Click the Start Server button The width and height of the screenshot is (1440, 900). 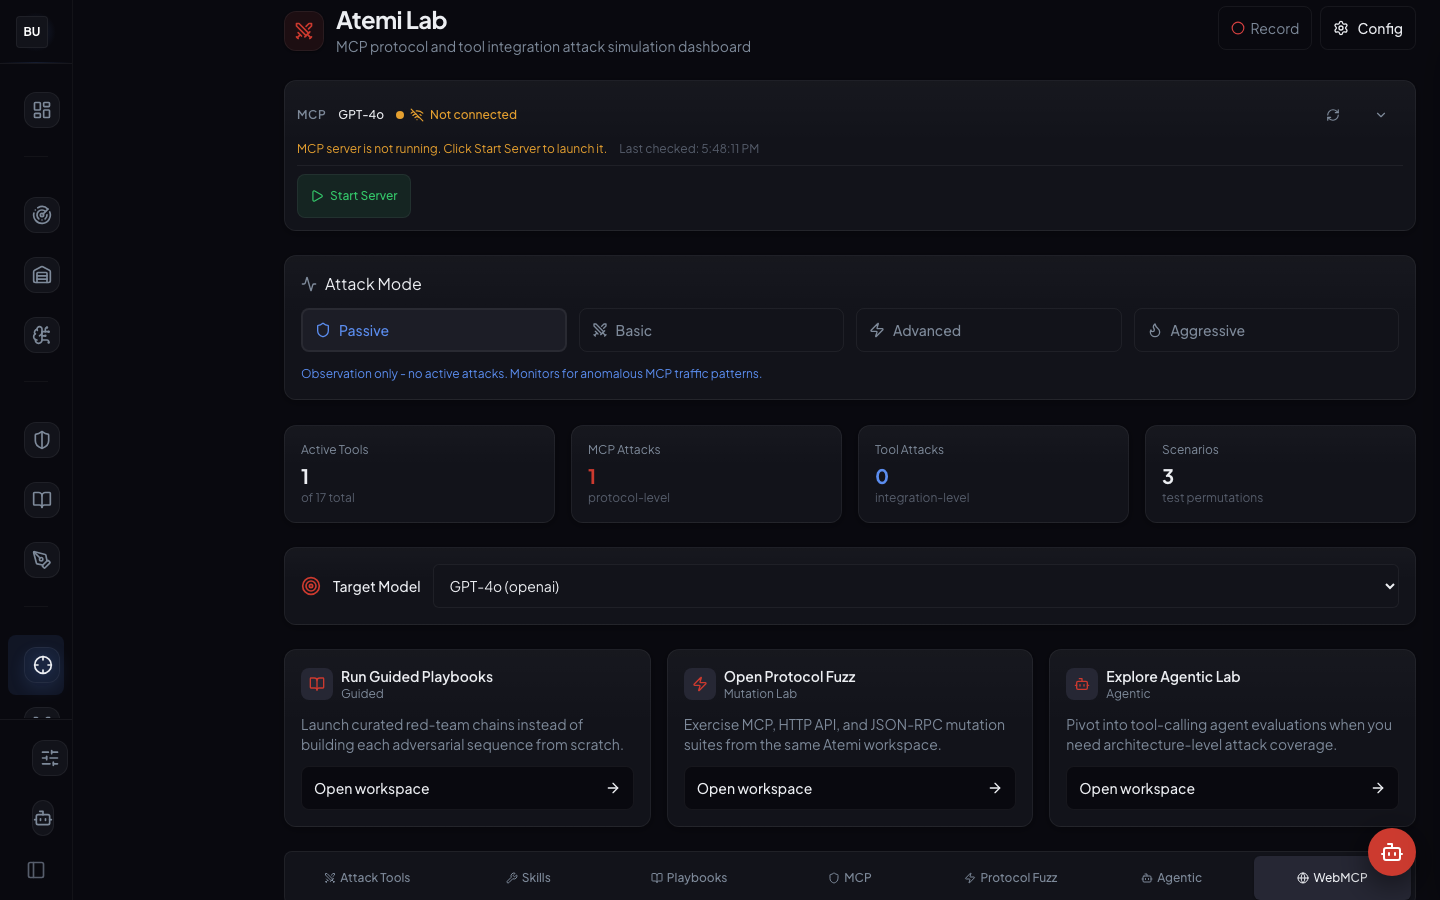click(354, 196)
